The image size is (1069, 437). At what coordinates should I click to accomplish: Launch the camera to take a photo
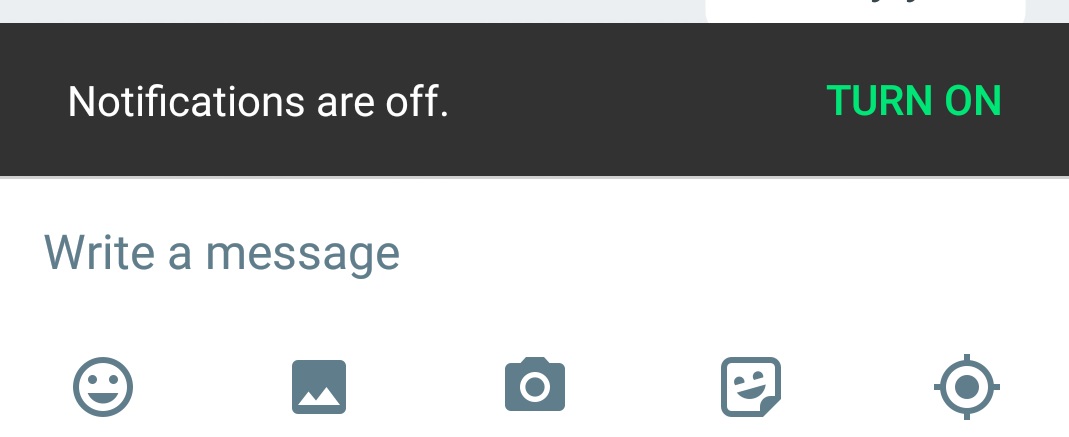click(535, 384)
